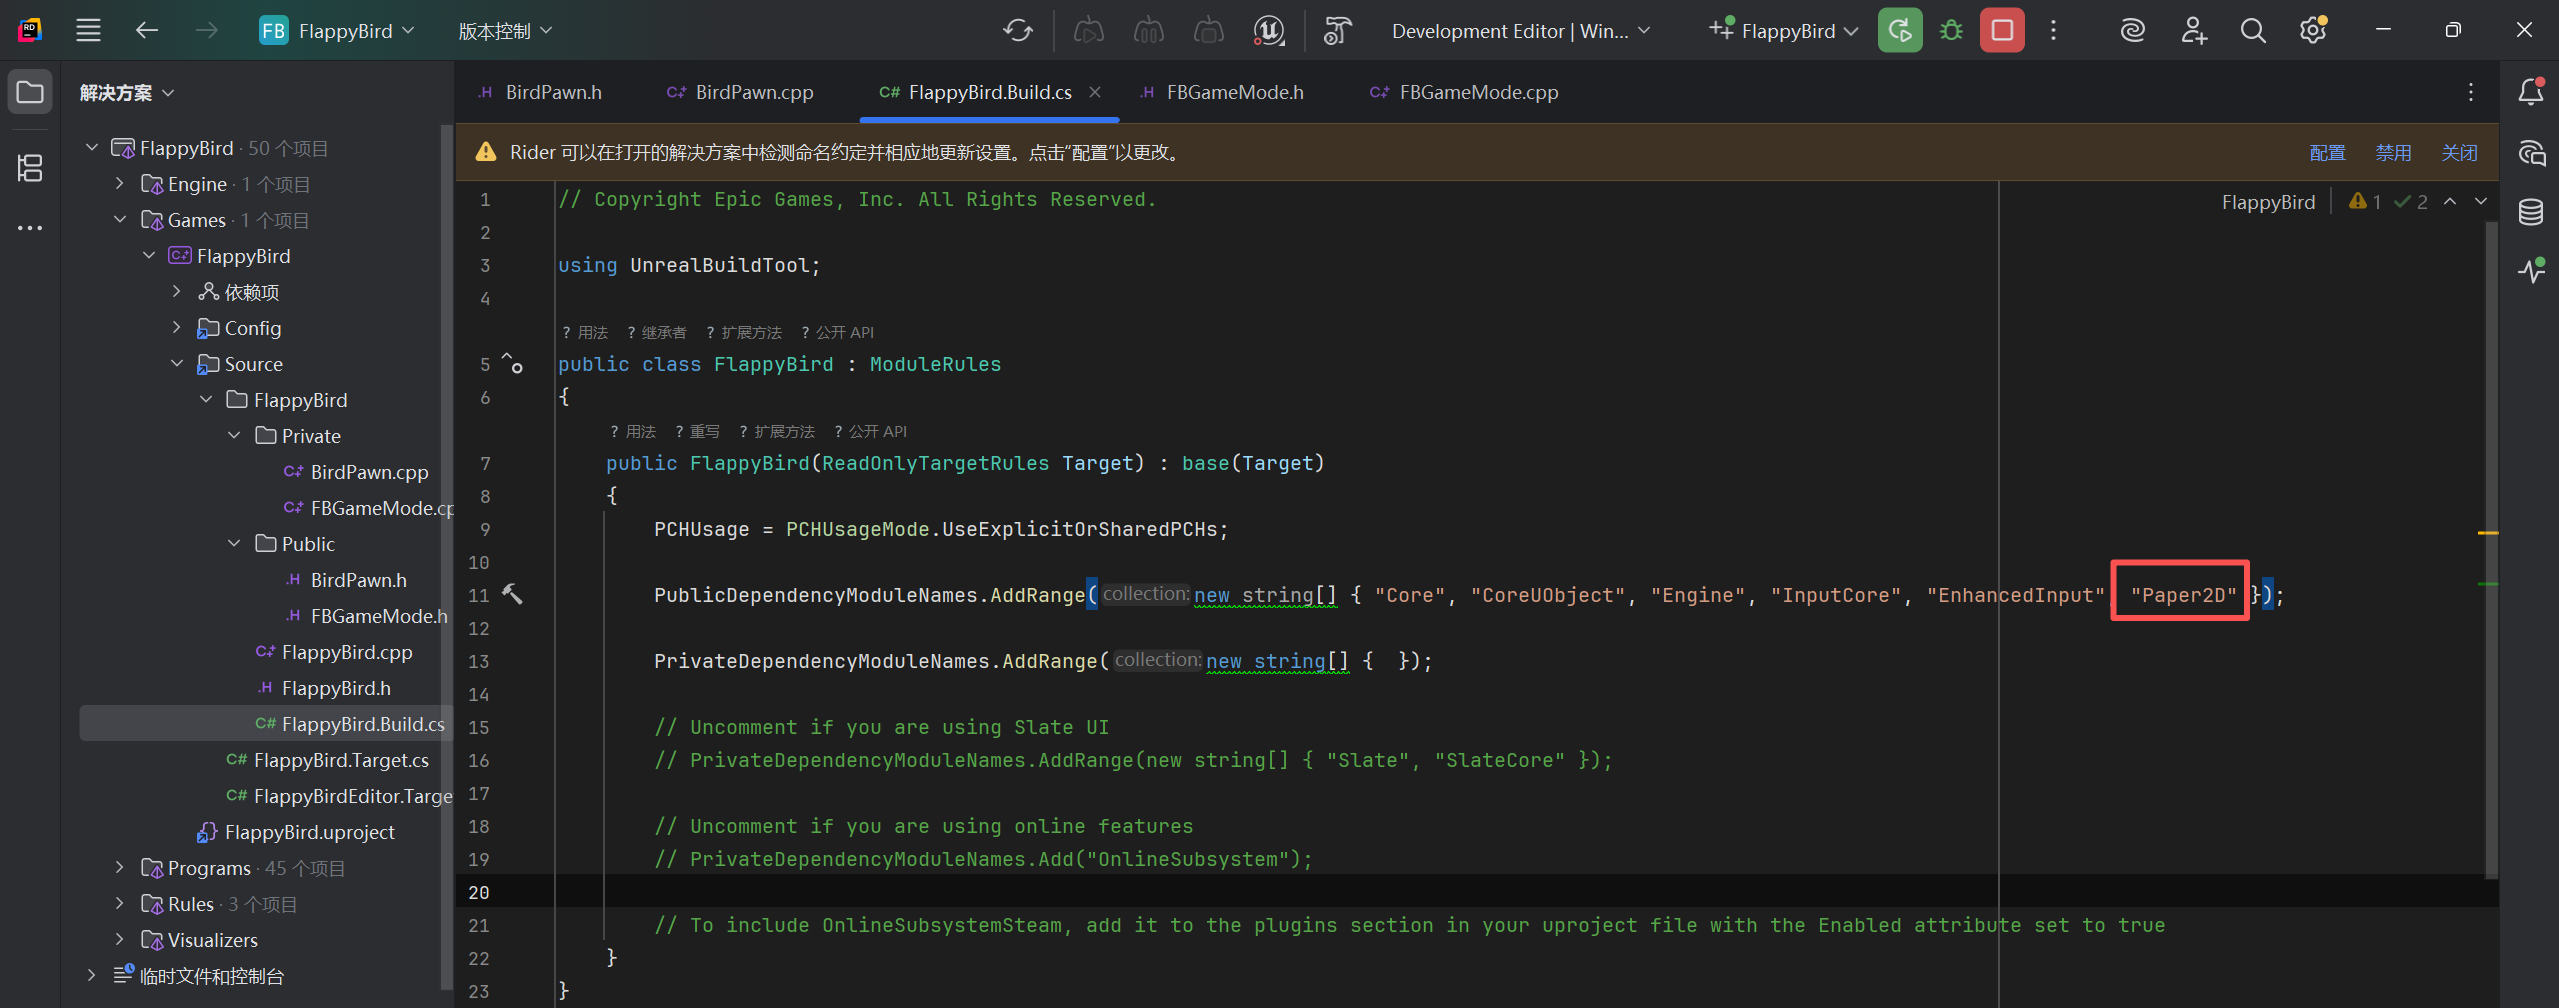Open Search Everywhere magnifier
The image size is (2559, 1008).
point(2253,30)
